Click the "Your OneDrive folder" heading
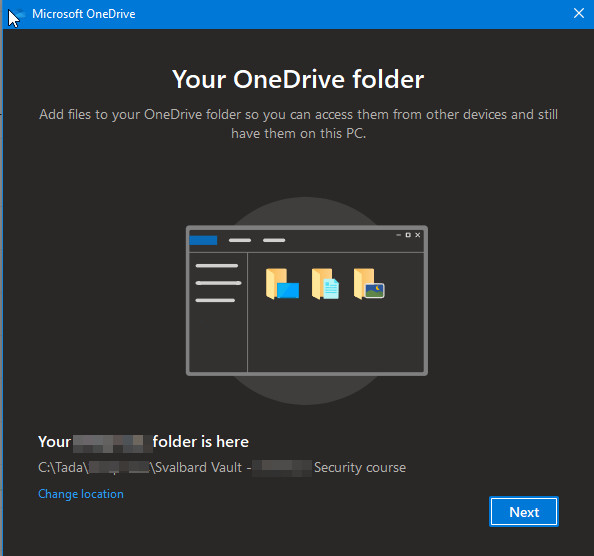 298,79
